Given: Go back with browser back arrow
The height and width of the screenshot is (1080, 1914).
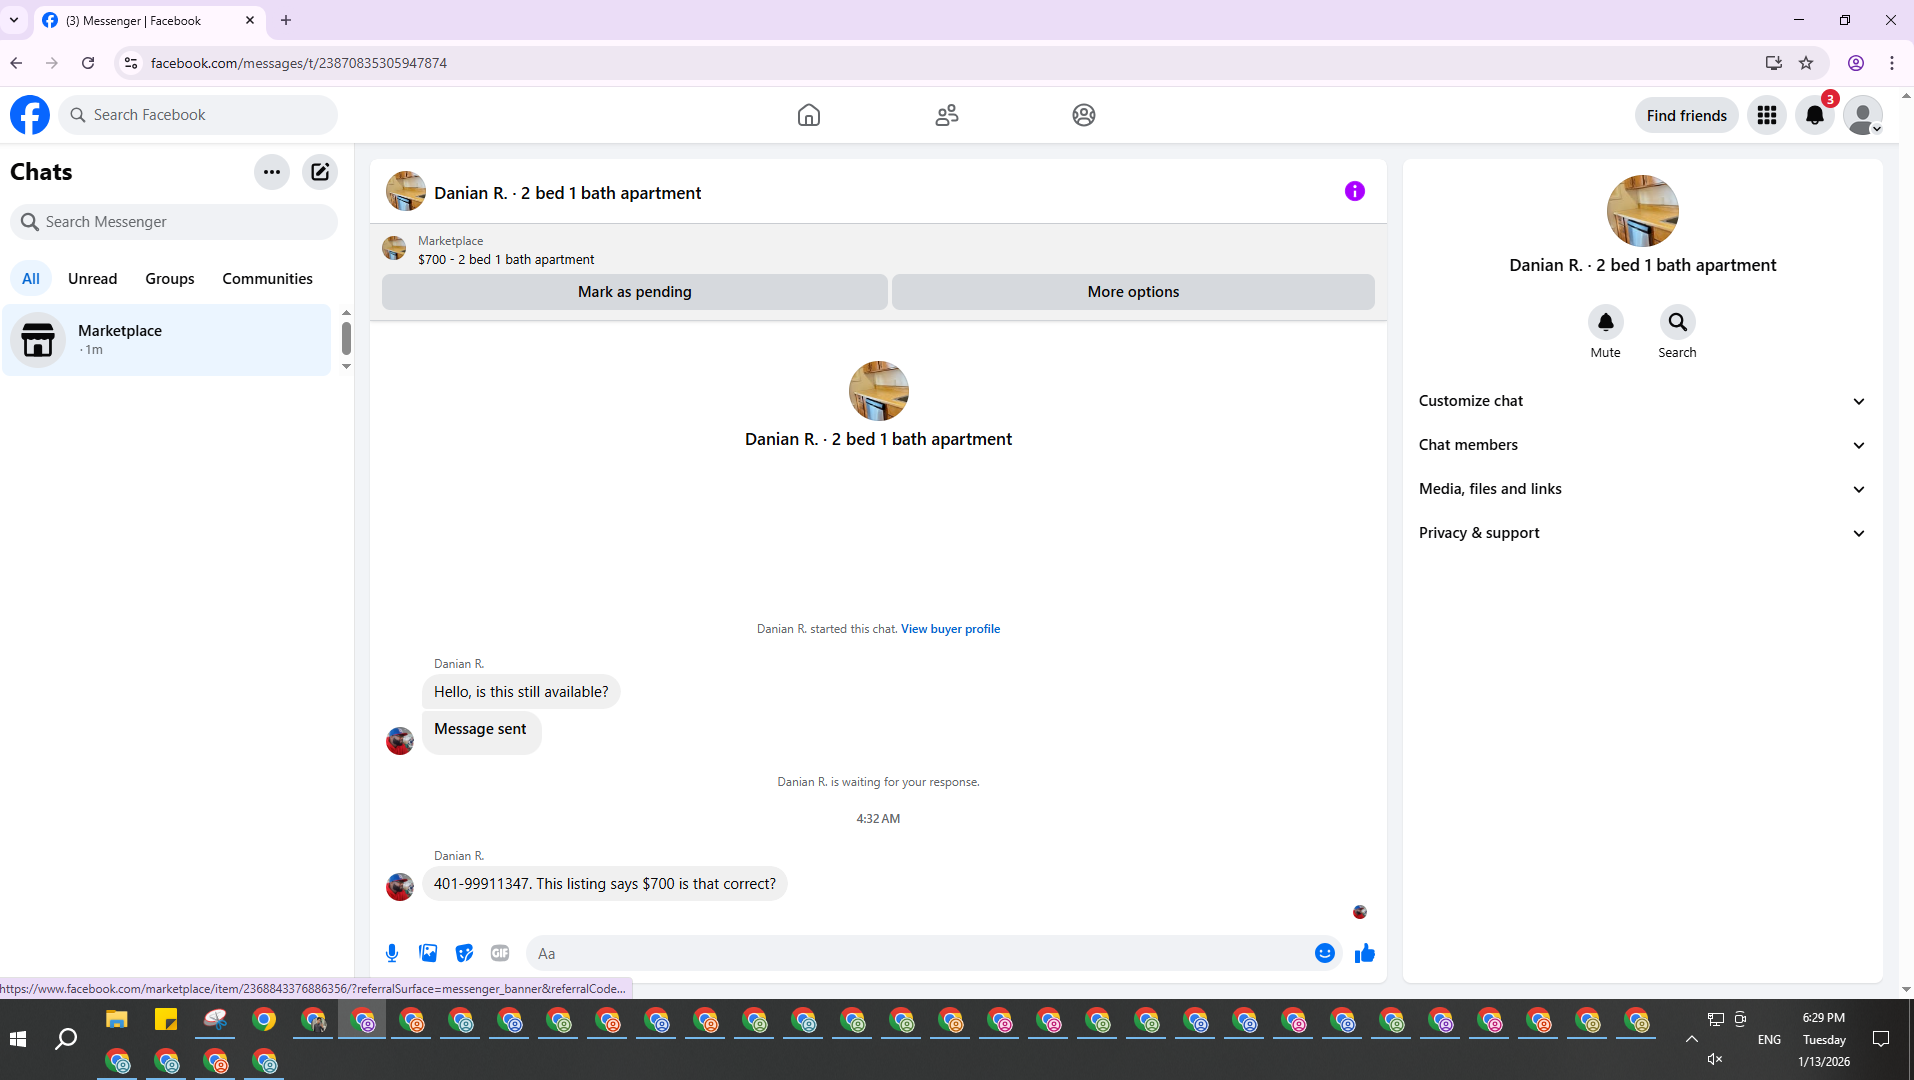Looking at the screenshot, I should click(16, 63).
